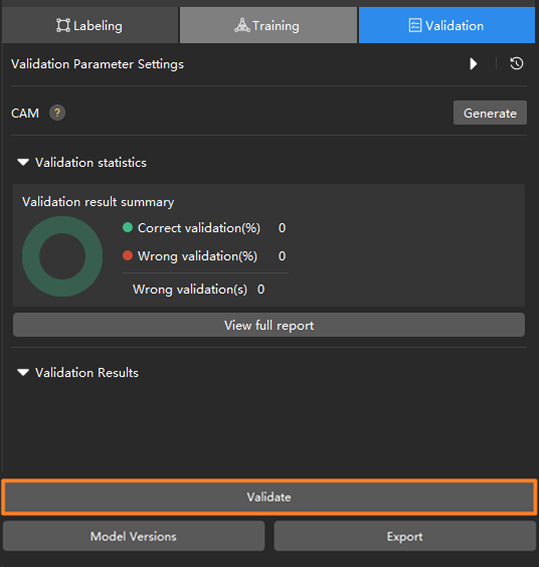Start validation with the Validate button

click(x=269, y=497)
